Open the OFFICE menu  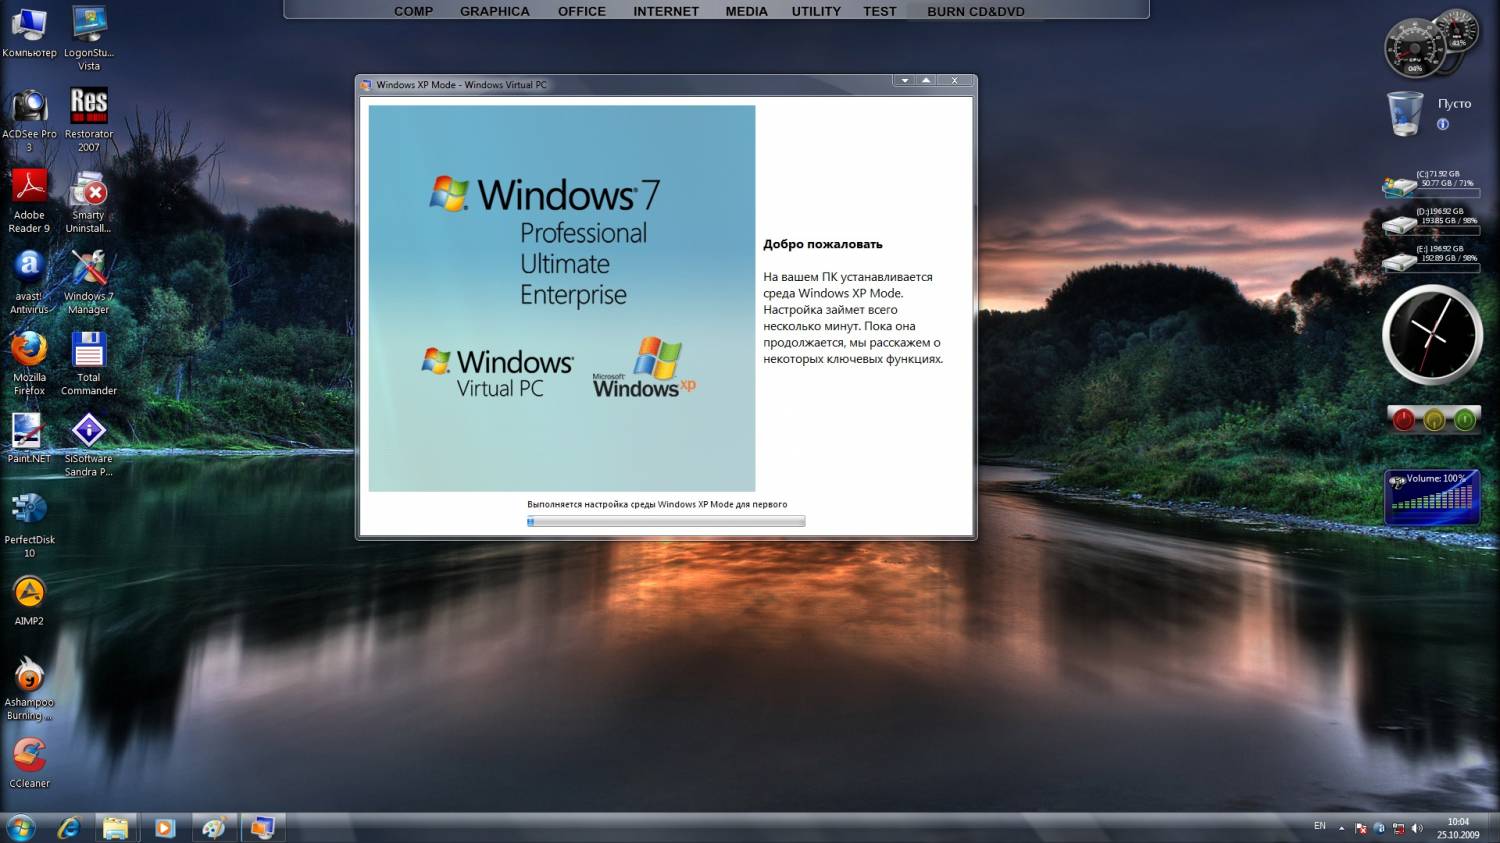click(582, 11)
